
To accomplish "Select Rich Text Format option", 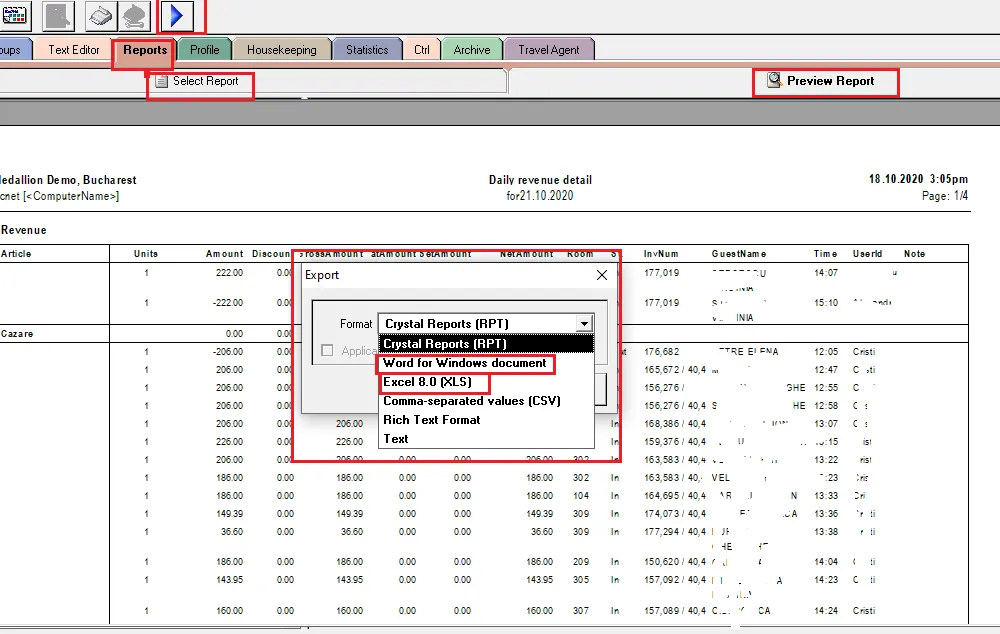I will click(432, 420).
